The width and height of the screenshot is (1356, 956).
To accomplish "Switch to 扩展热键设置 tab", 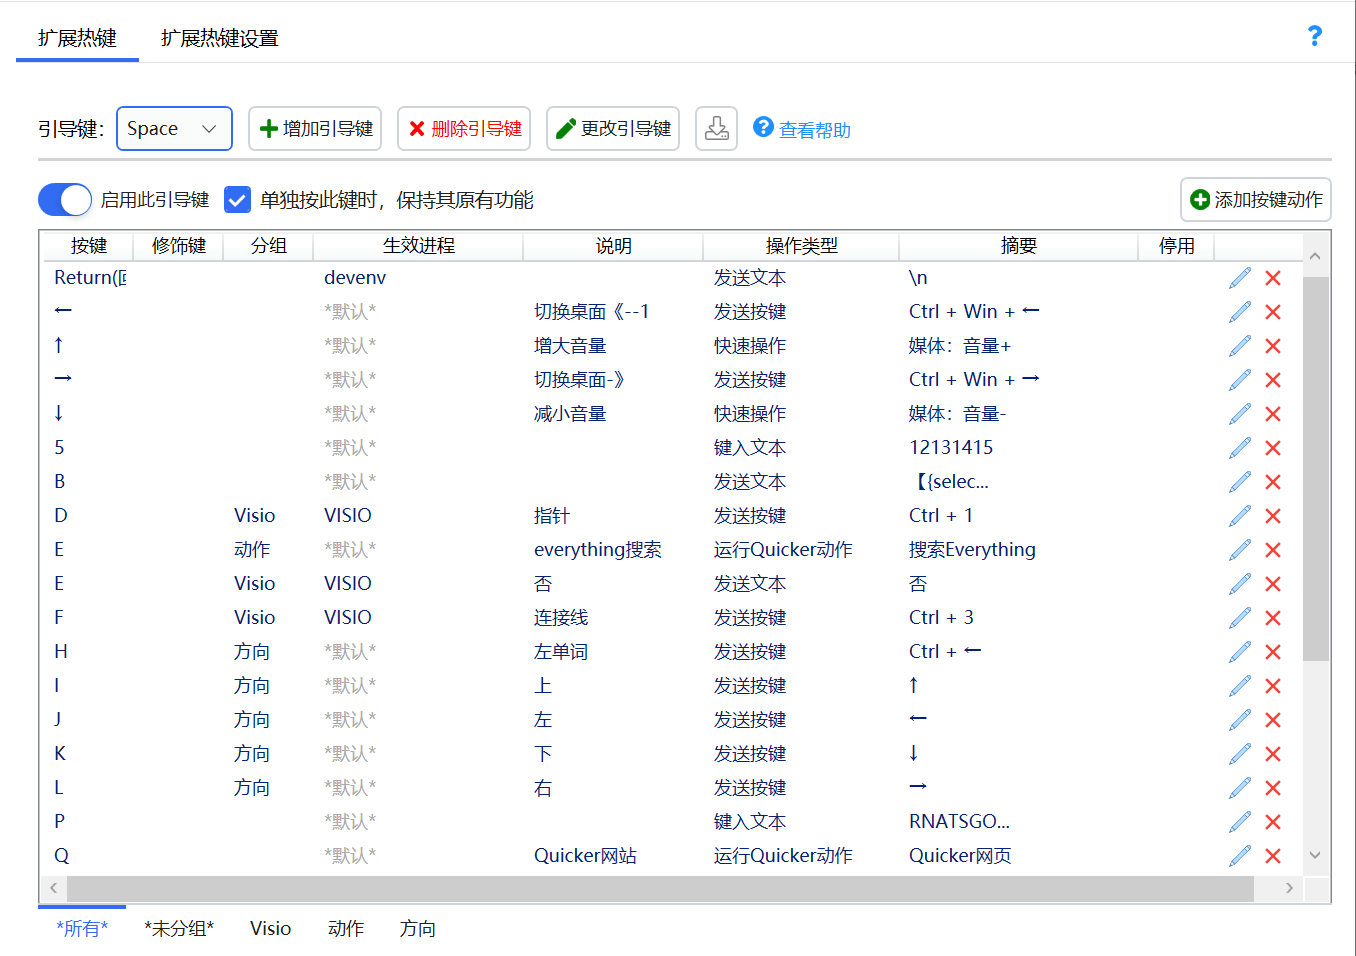I will [x=220, y=39].
